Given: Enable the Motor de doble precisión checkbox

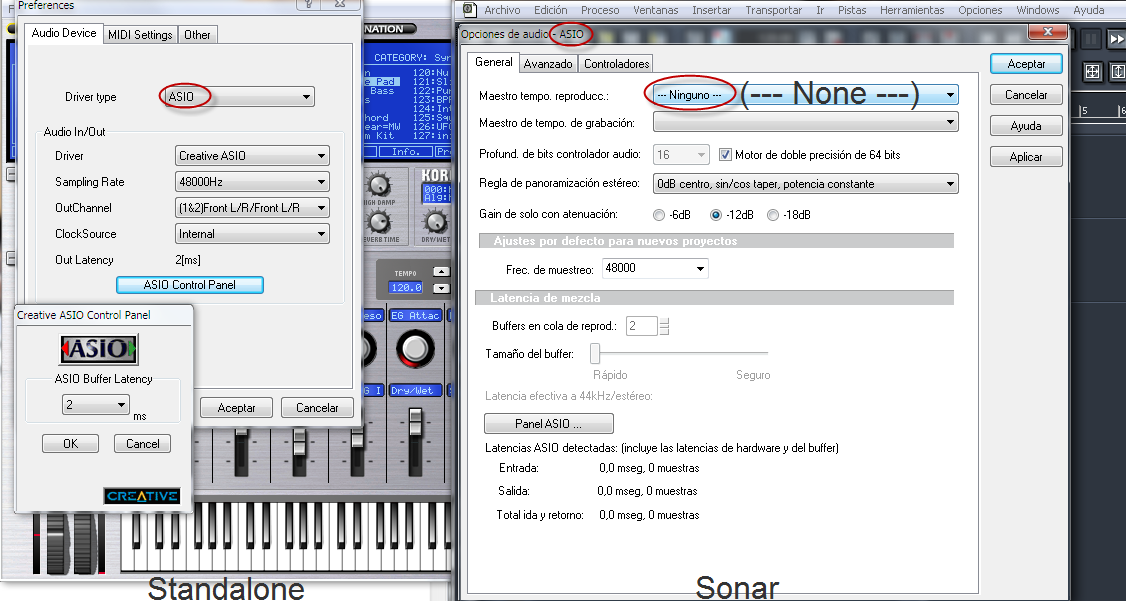Looking at the screenshot, I should coord(725,154).
